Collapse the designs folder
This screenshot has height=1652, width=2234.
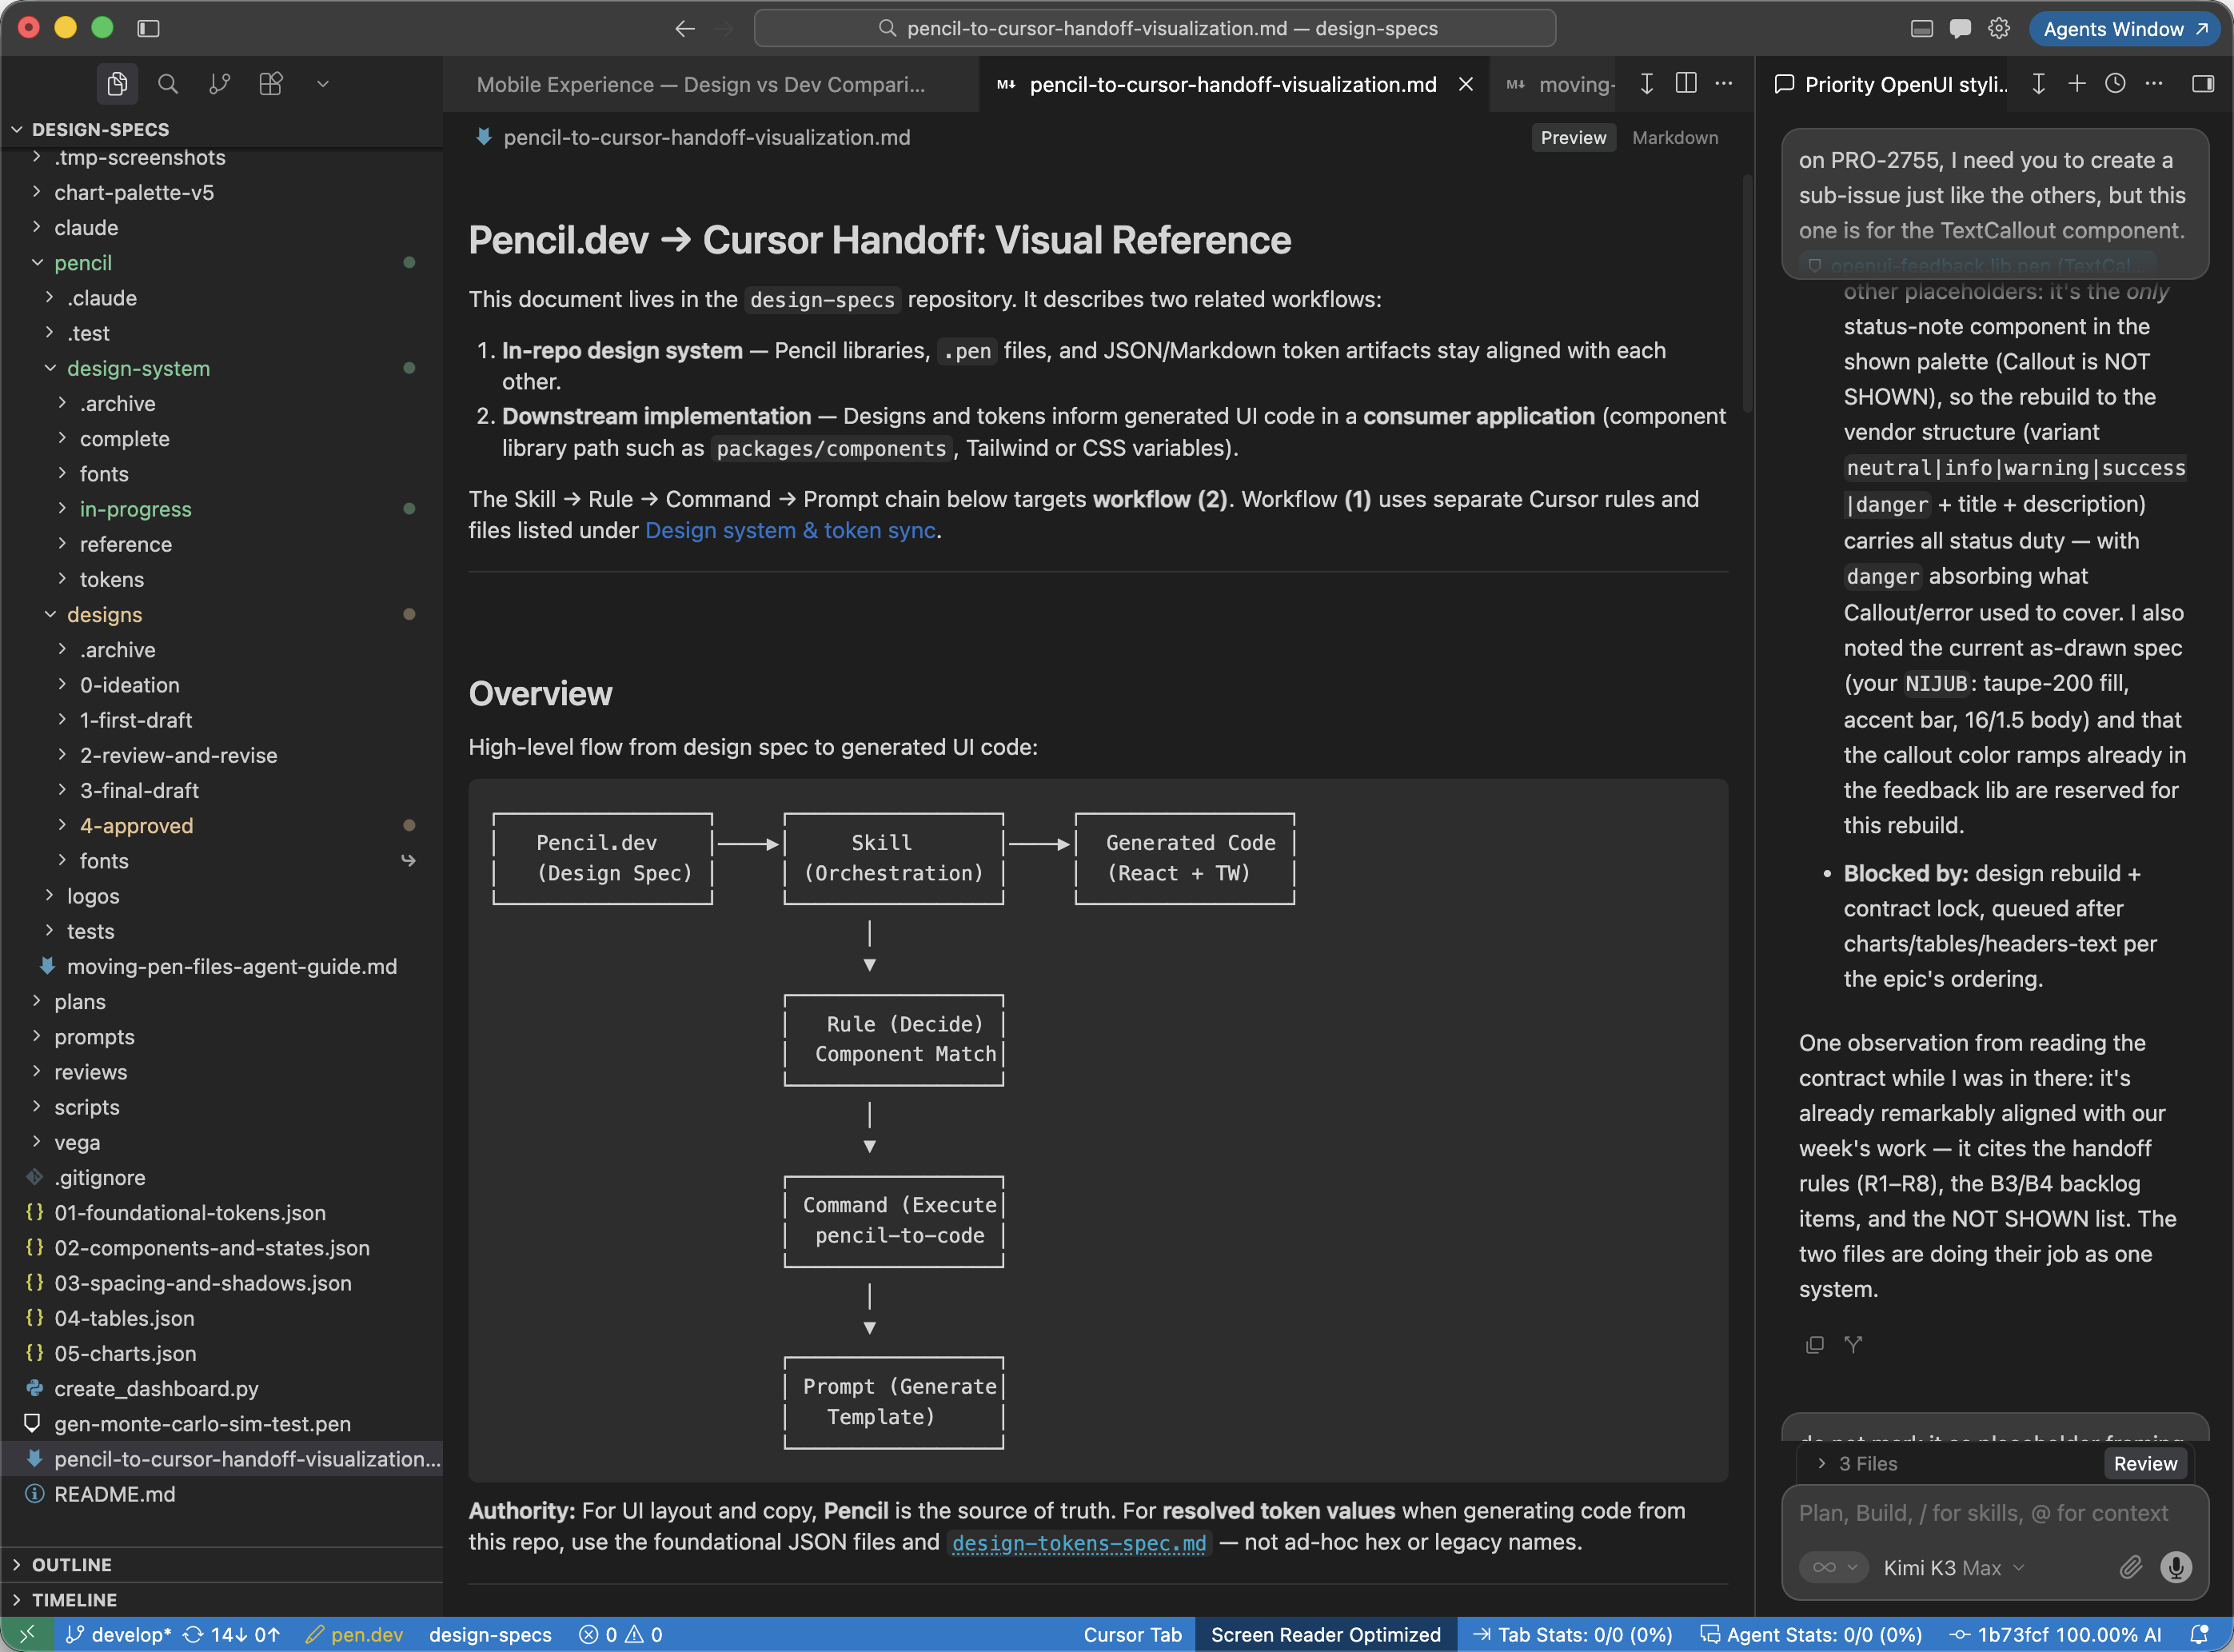coord(222,614)
